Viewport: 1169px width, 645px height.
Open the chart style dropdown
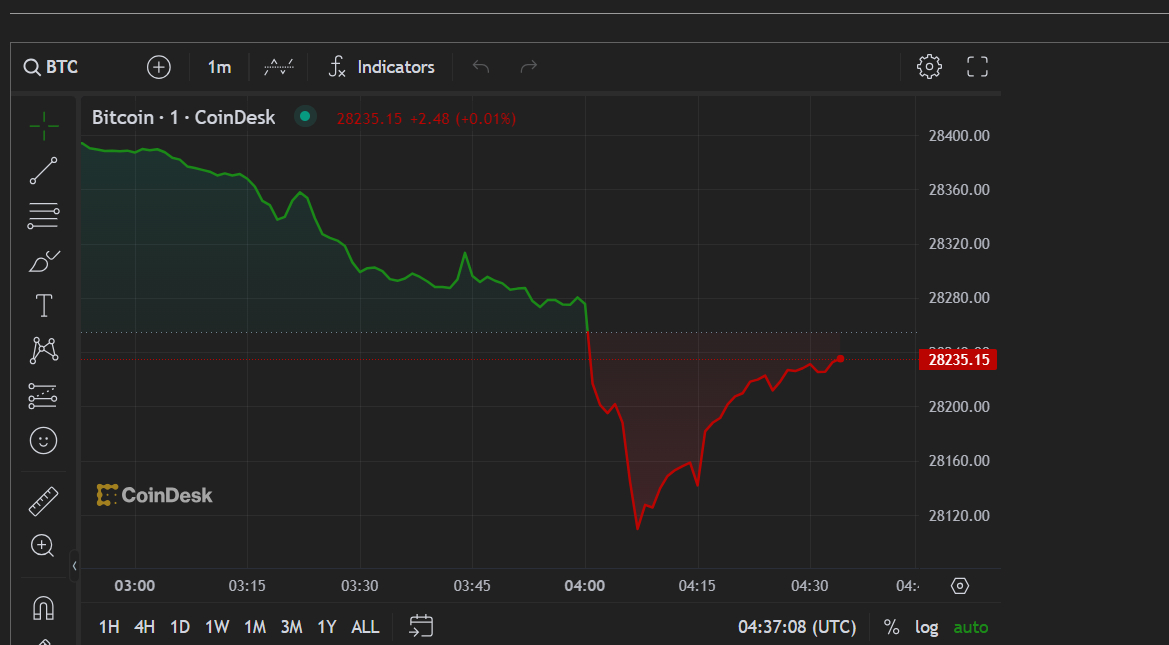tap(279, 67)
